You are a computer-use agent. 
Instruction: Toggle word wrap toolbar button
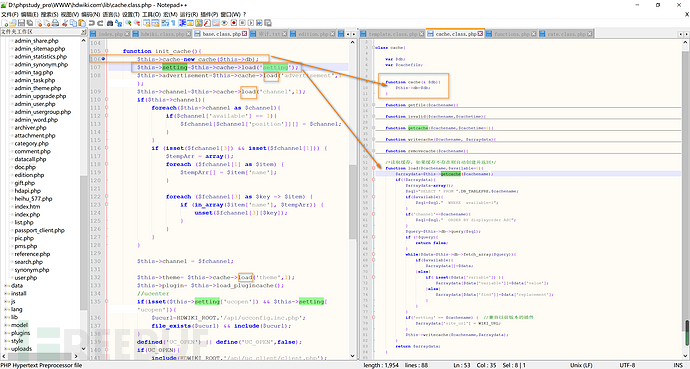[x=165, y=23]
